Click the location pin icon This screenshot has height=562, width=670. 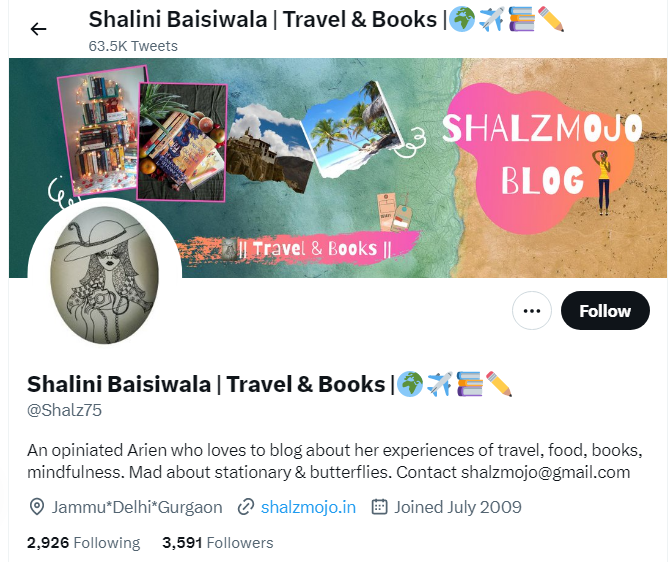(37, 507)
